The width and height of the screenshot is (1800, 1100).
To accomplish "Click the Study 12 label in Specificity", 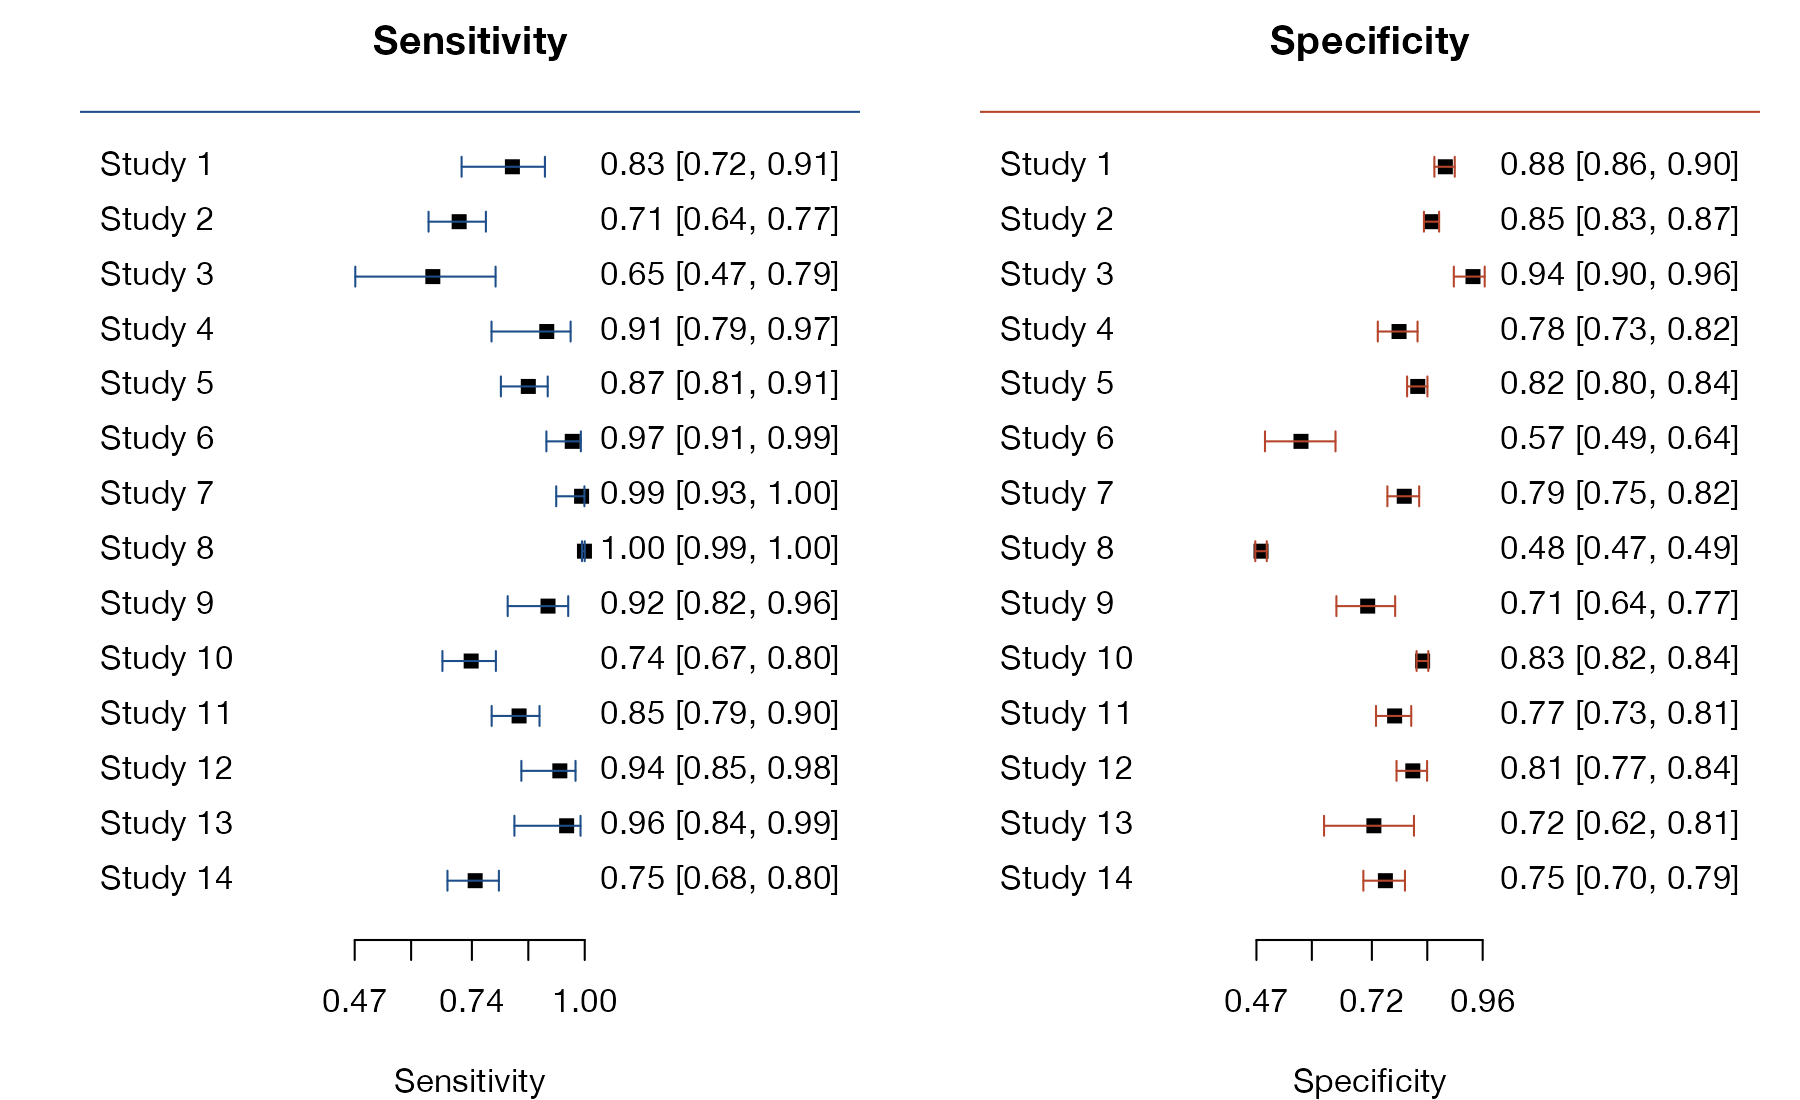I will (x=1066, y=768).
